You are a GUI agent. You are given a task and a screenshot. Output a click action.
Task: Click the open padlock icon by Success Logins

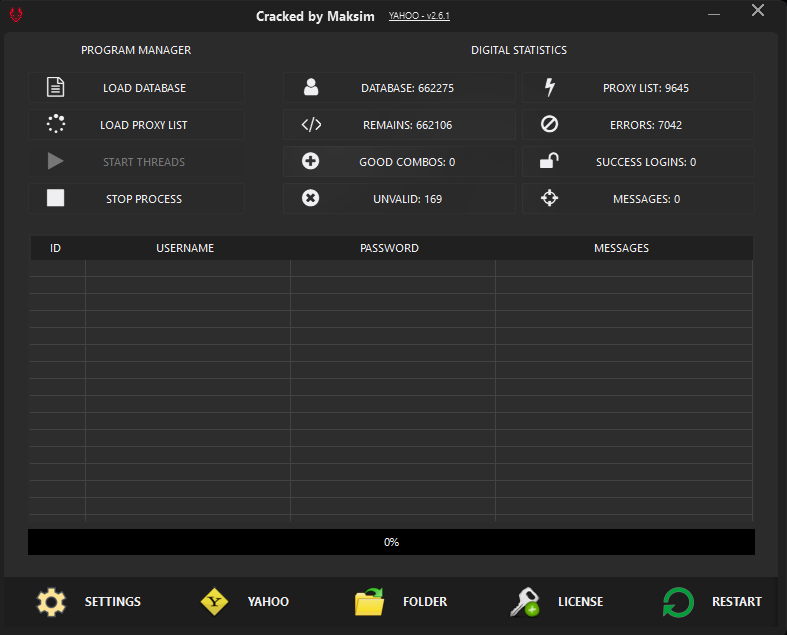tap(549, 161)
